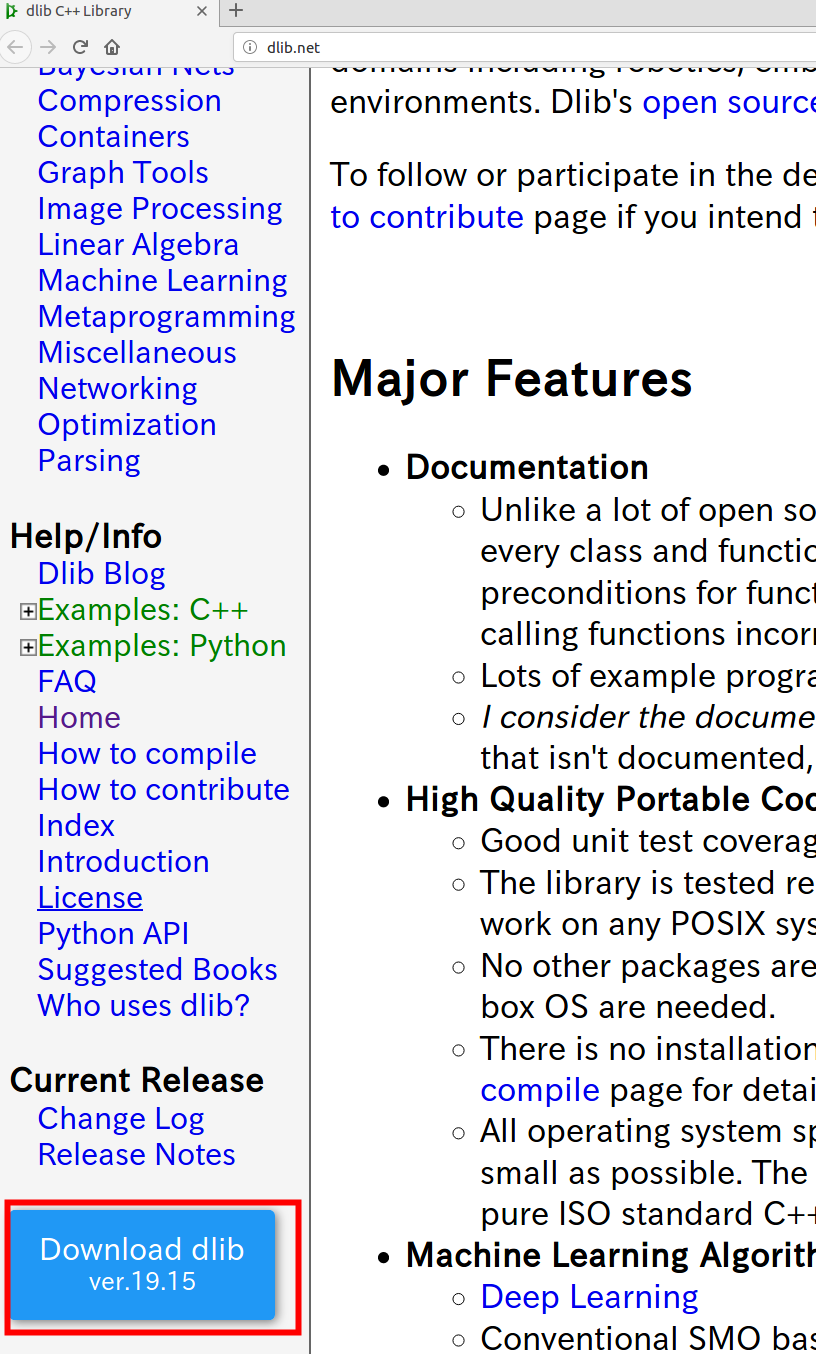View the Release Notes link
Viewport: 816px width, 1354px height.
point(137,1155)
